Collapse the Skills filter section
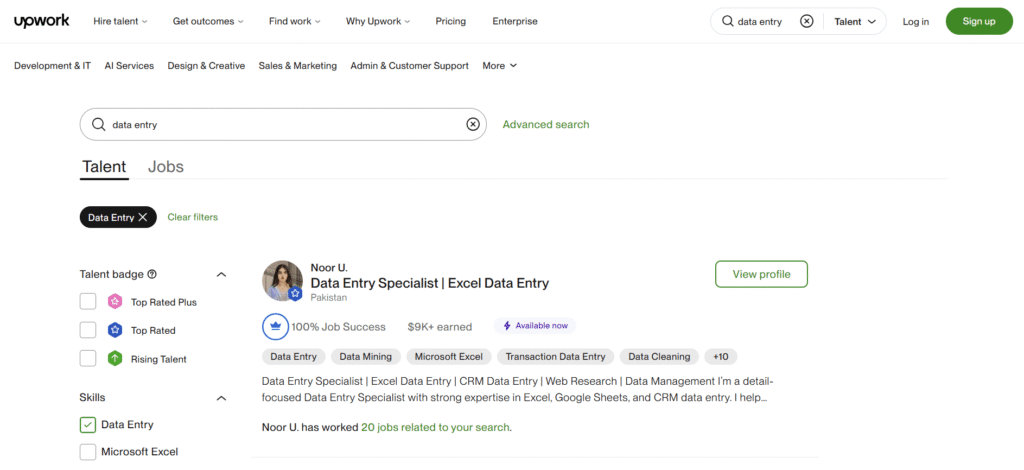The height and width of the screenshot is (470, 1024). pyautogui.click(x=221, y=398)
